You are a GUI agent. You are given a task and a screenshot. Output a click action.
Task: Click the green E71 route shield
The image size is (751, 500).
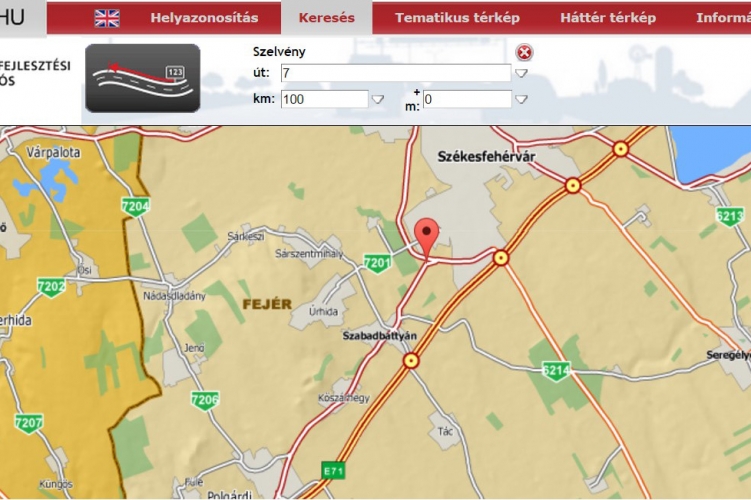pos(333,469)
